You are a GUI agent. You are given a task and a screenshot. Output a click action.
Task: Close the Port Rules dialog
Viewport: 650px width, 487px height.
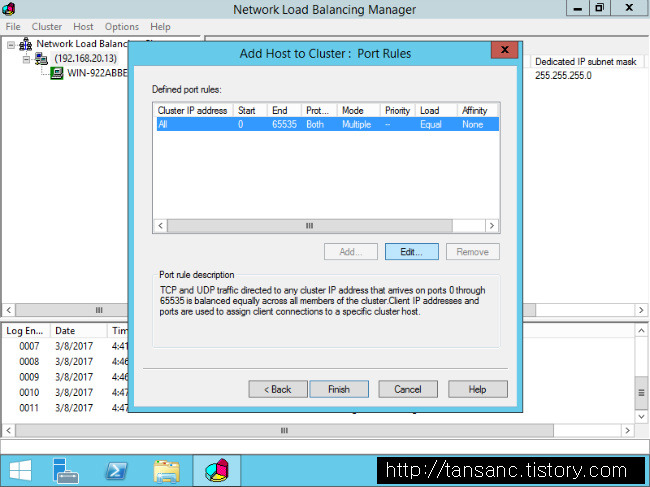point(504,50)
